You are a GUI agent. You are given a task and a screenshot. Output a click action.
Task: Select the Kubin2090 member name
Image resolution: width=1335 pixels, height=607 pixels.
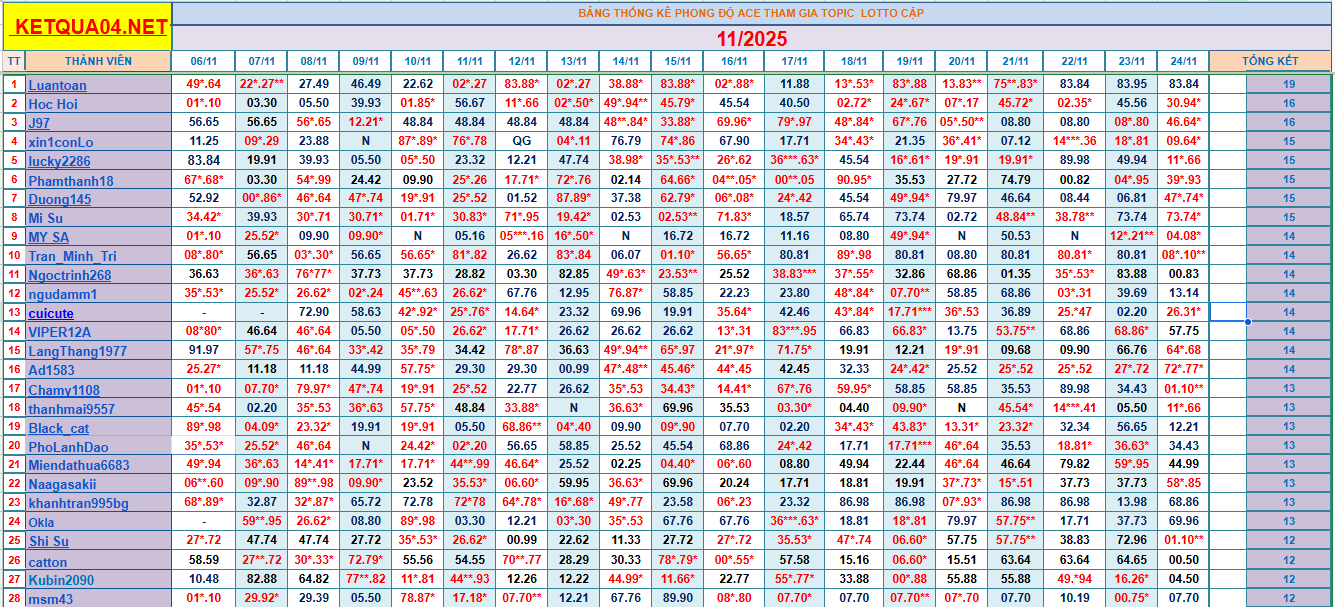60,580
